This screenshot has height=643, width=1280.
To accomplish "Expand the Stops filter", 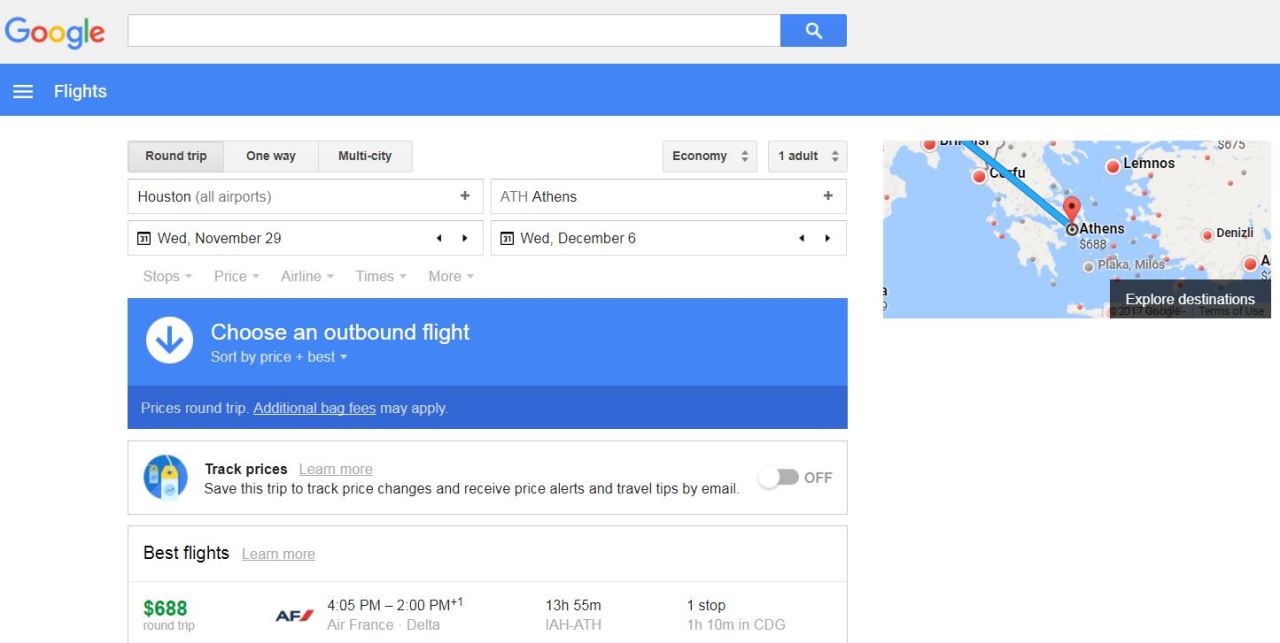I will (x=167, y=276).
